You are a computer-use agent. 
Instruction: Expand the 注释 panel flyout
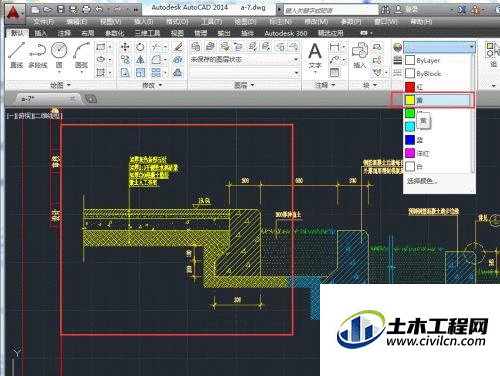[x=325, y=85]
